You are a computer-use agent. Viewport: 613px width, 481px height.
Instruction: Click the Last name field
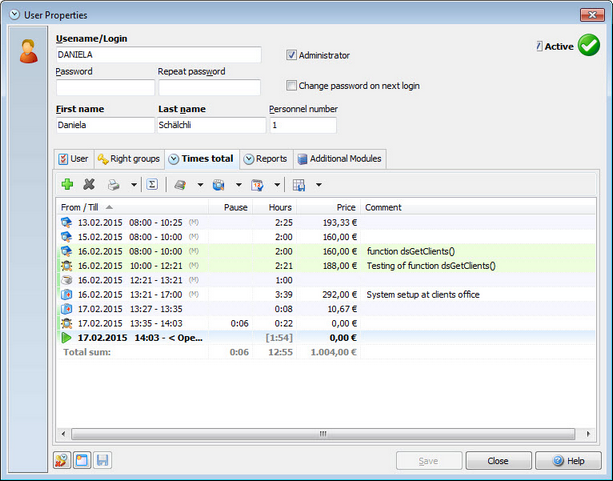[212, 125]
